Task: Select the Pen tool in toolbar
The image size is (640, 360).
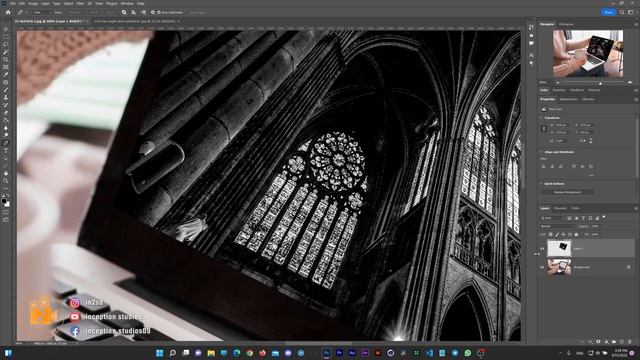Action: [x=6, y=143]
